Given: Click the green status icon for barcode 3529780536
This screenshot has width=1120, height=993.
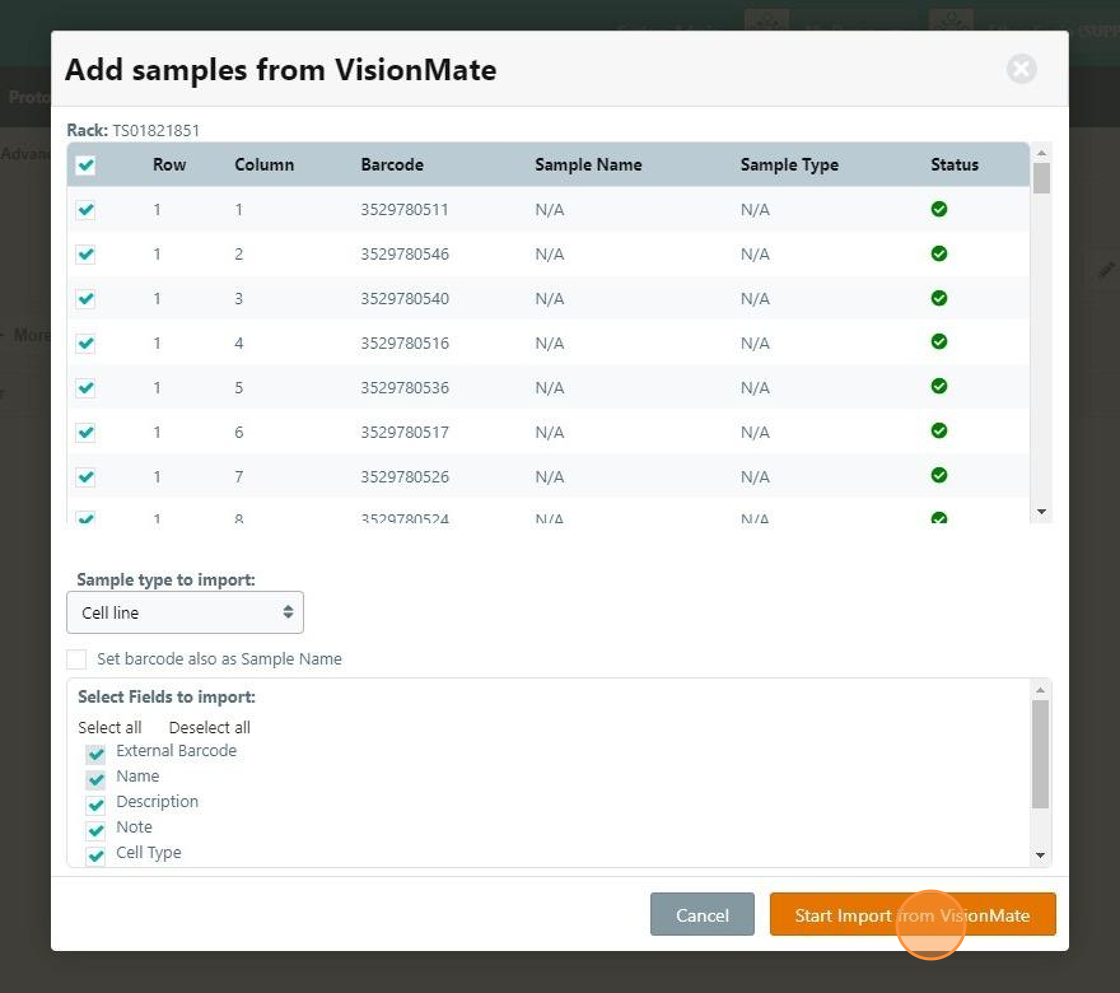Looking at the screenshot, I should [939, 386].
